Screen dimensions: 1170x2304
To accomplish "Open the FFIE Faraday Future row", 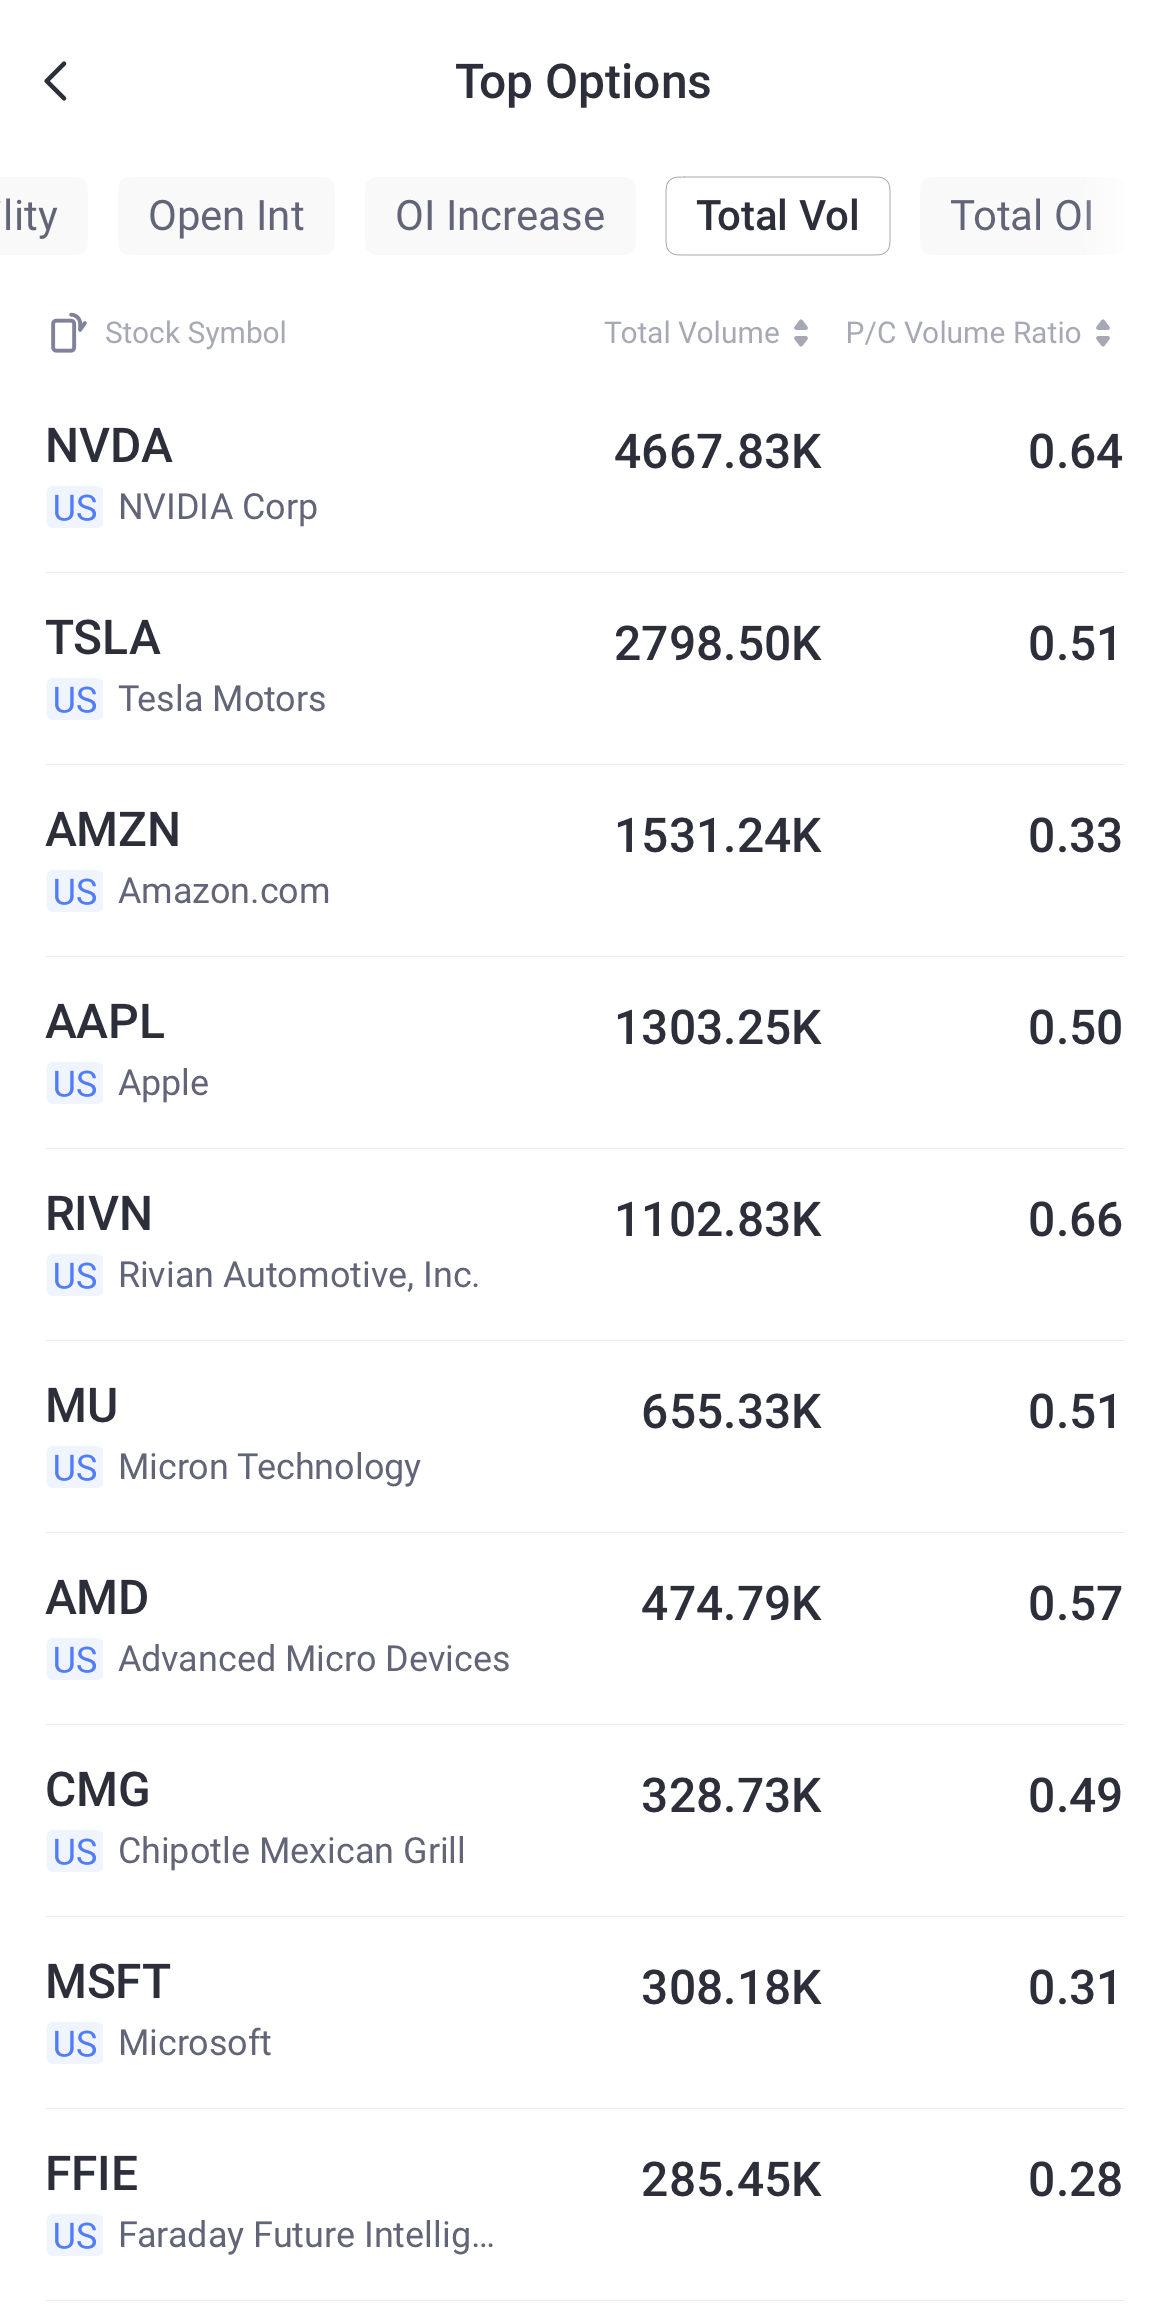I will (x=585, y=2204).
